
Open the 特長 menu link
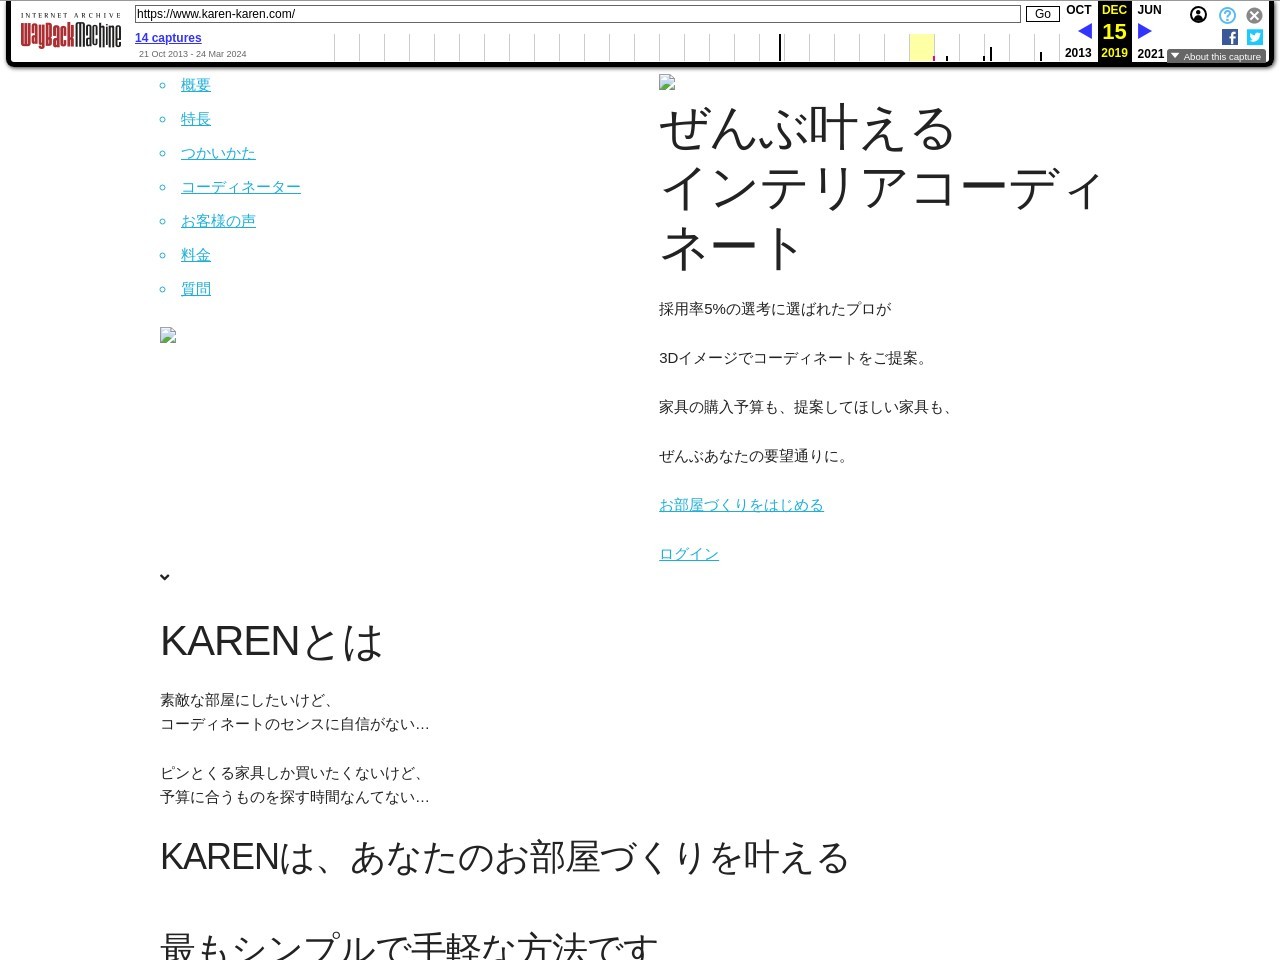196,119
